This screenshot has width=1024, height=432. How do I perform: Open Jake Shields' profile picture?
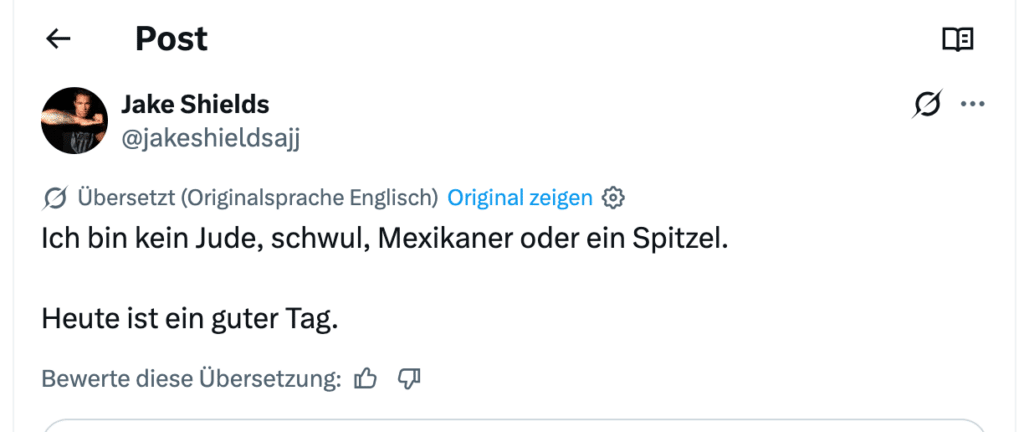click(74, 121)
